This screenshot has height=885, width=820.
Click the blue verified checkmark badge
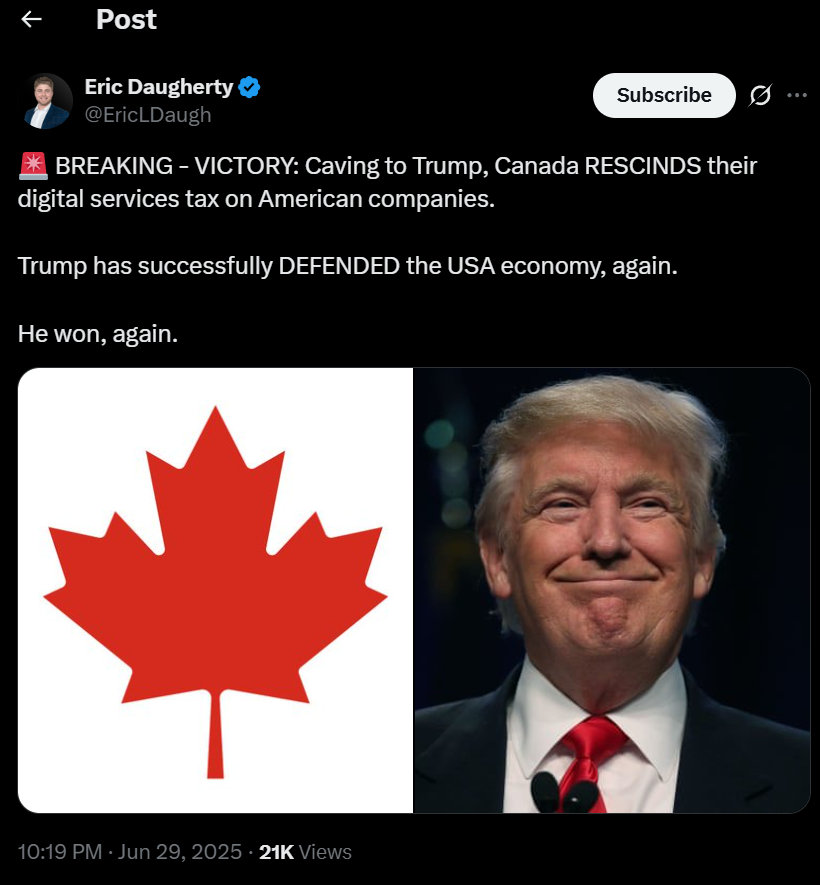click(249, 87)
